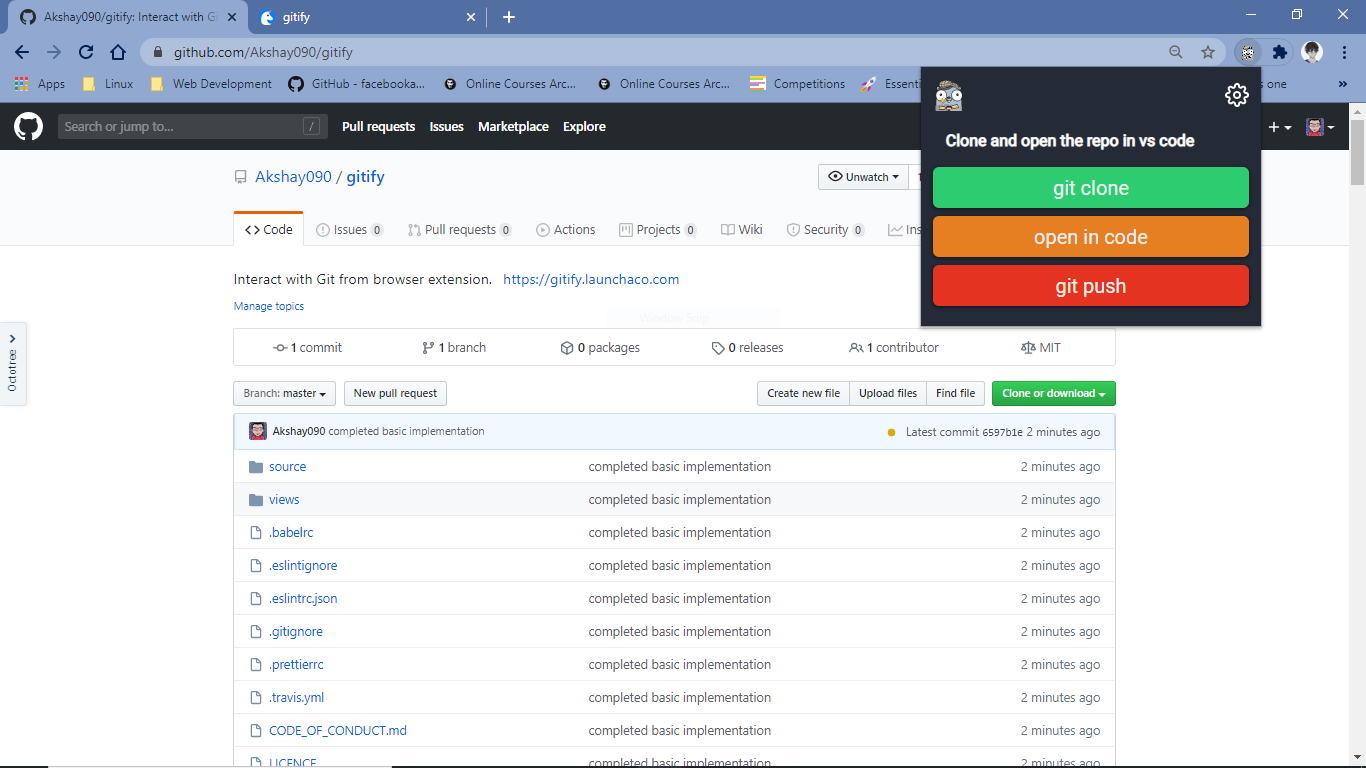
Task: Click the page vertical scrollbar
Action: (x=1357, y=153)
